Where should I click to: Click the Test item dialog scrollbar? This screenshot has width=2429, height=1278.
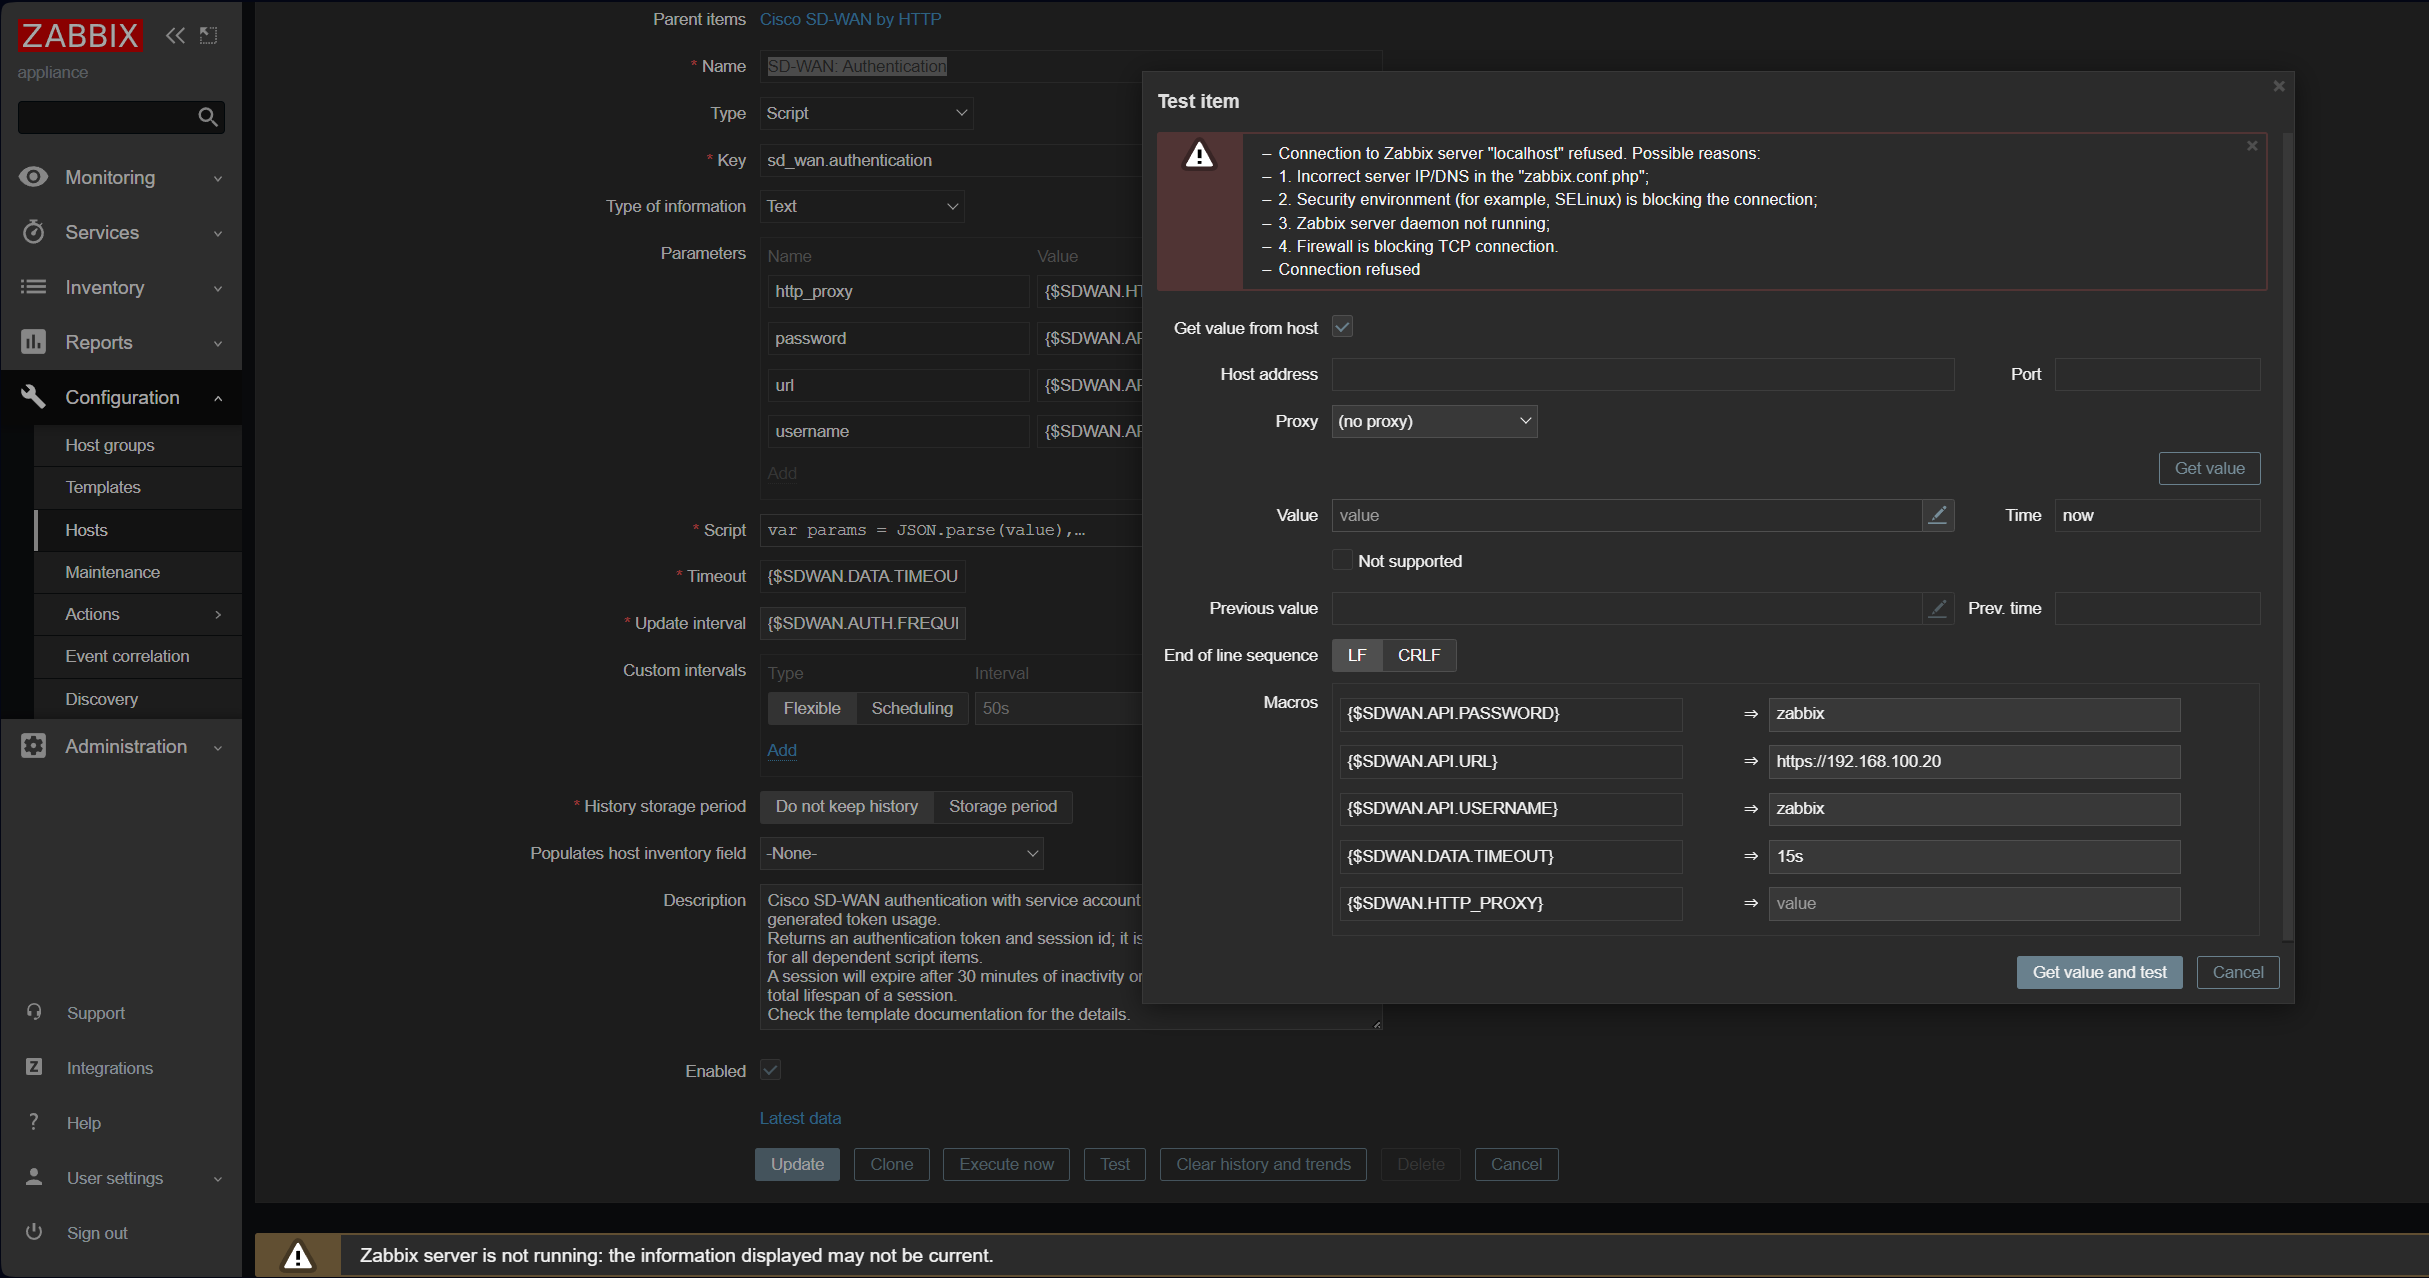(2288, 536)
